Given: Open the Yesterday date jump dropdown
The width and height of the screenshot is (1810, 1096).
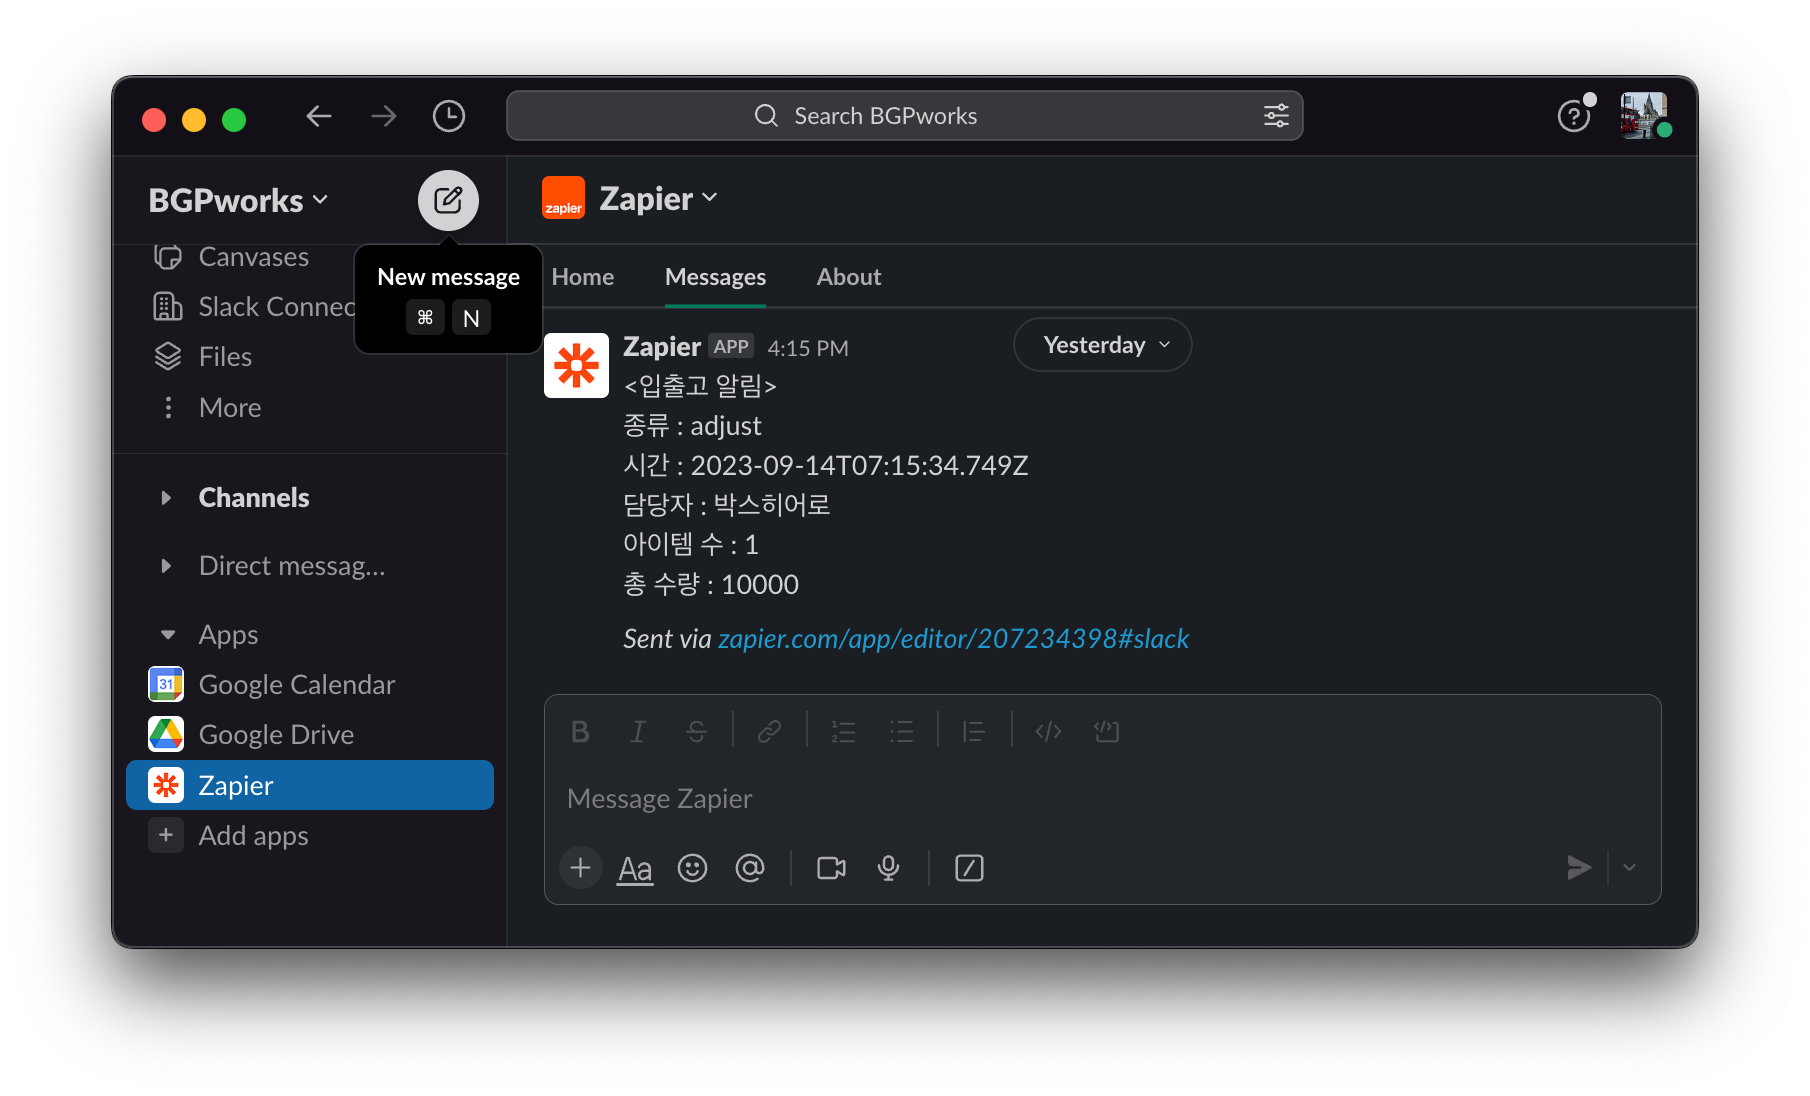Looking at the screenshot, I should coord(1102,345).
